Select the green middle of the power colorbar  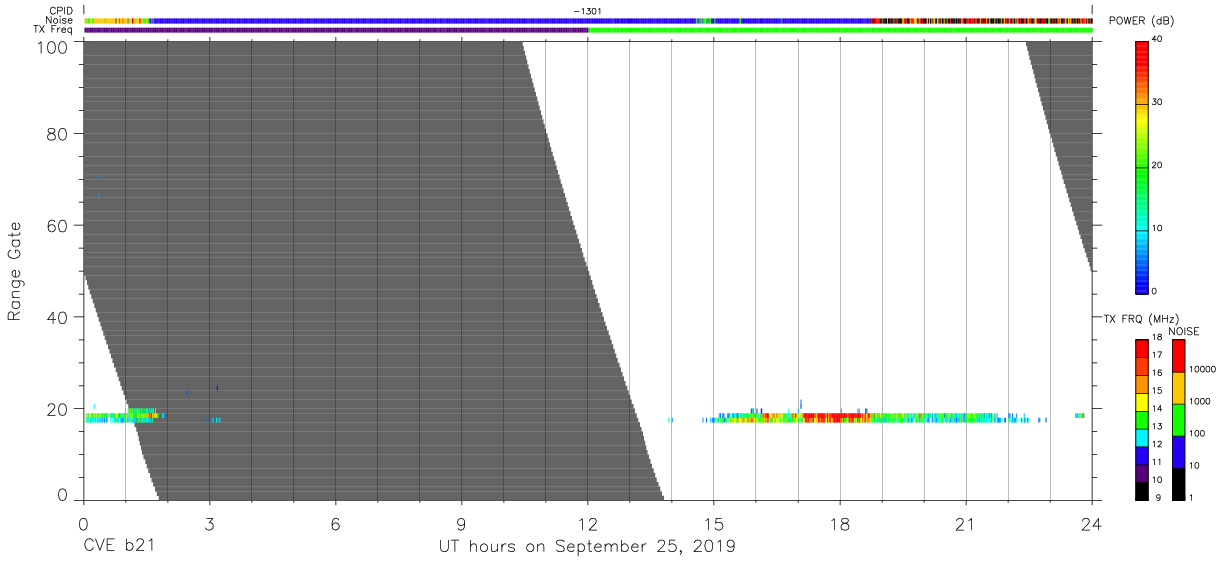pyautogui.click(x=1142, y=165)
